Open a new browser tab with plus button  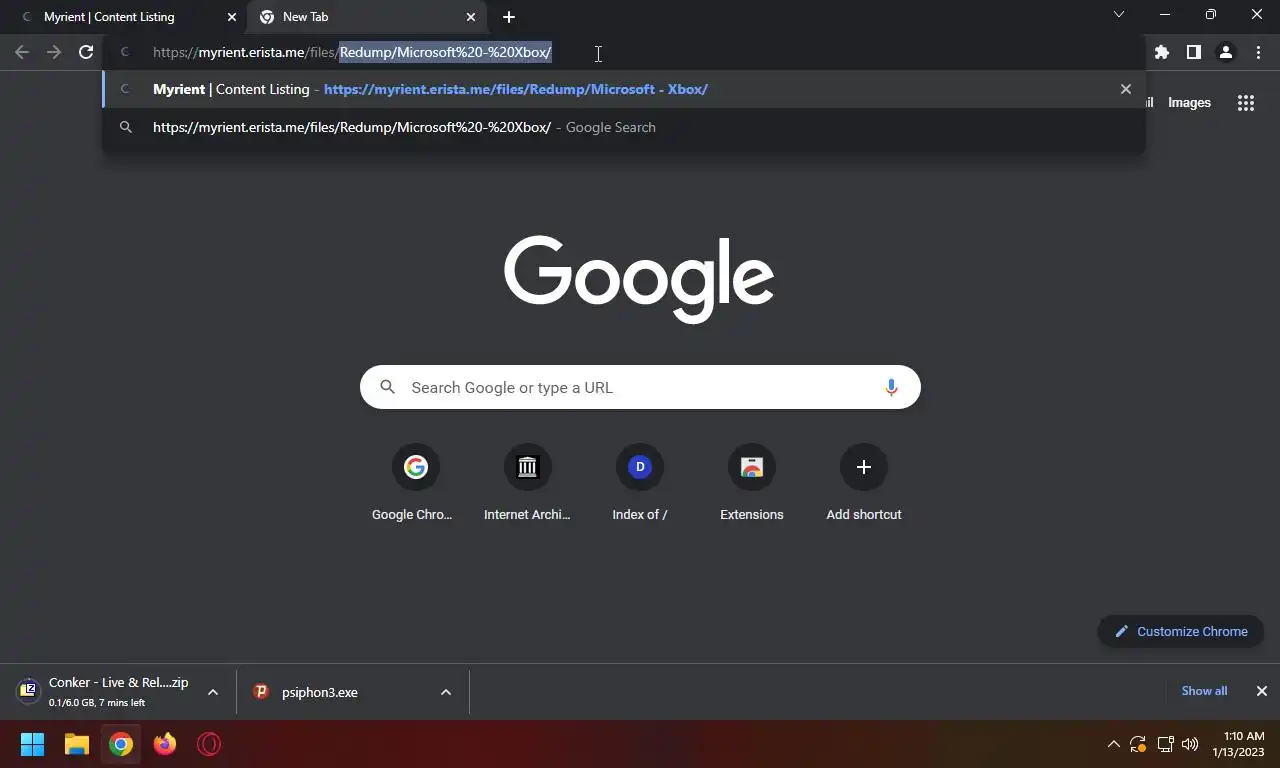509,17
